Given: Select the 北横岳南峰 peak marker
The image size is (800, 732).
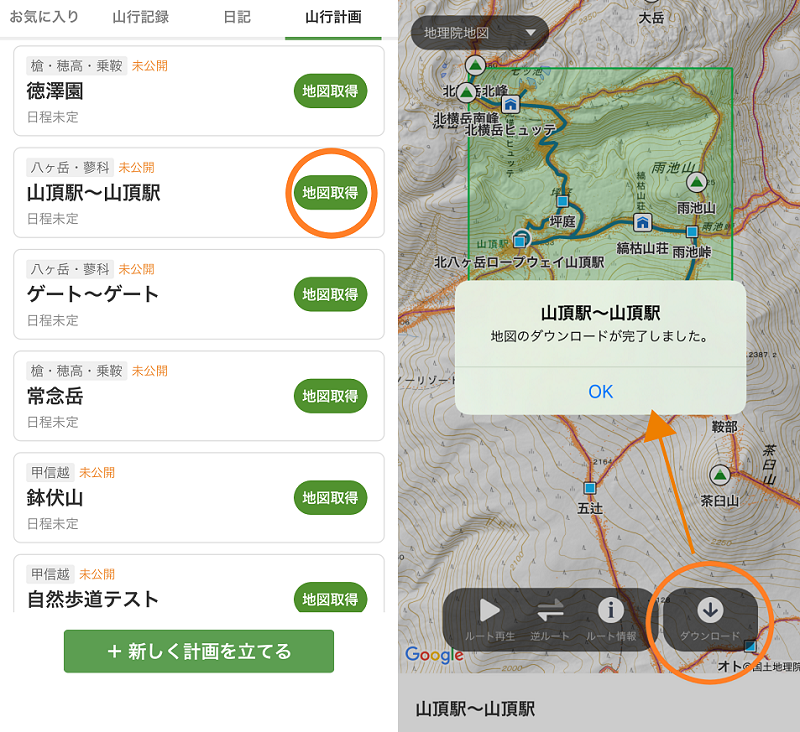Looking at the screenshot, I should pos(466,92).
